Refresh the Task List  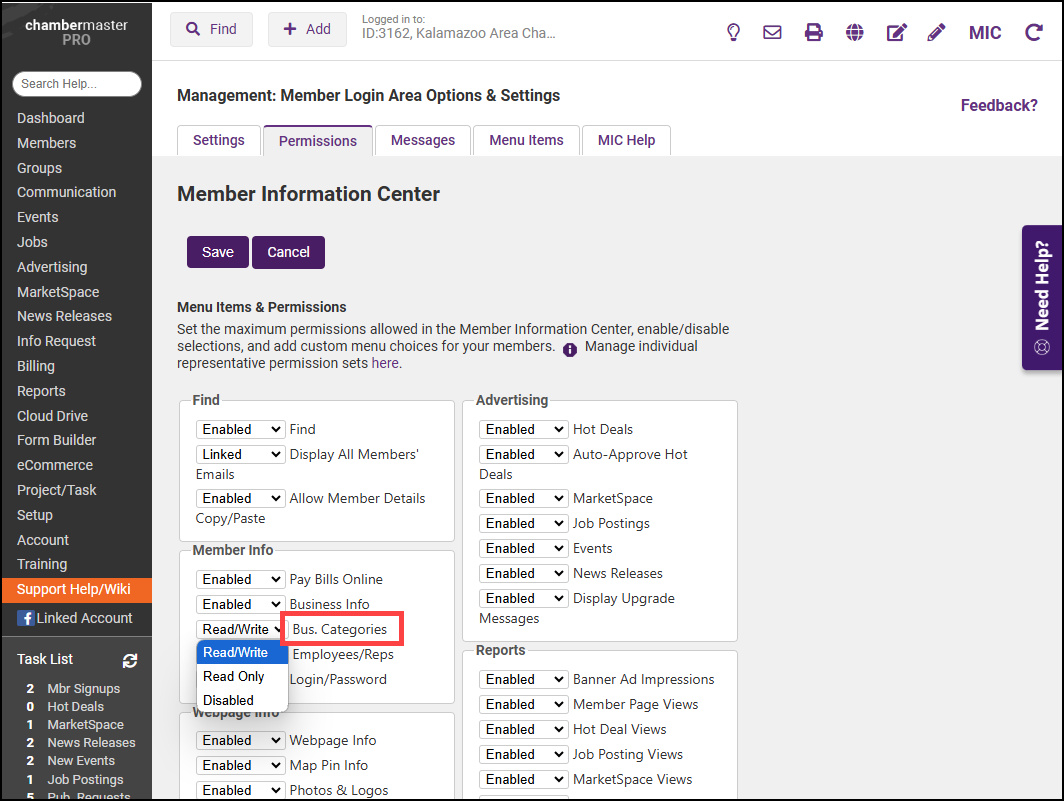tap(130, 660)
